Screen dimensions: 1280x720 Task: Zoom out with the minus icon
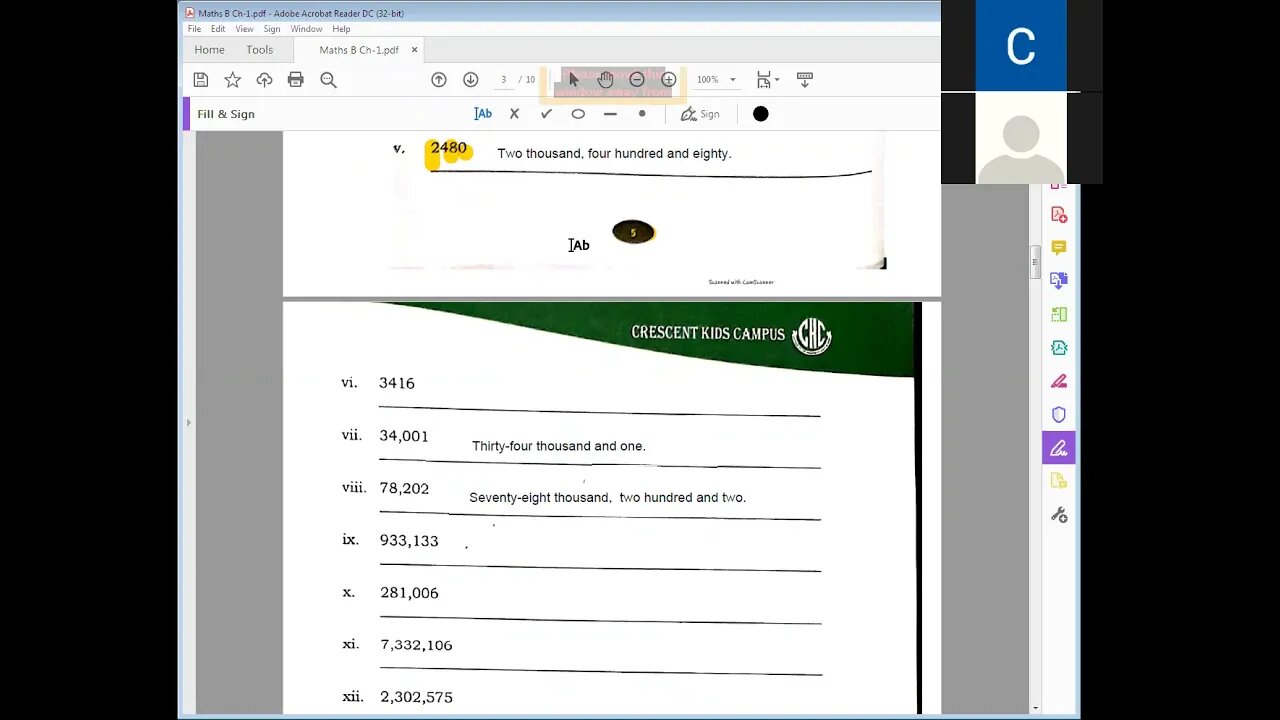637,80
